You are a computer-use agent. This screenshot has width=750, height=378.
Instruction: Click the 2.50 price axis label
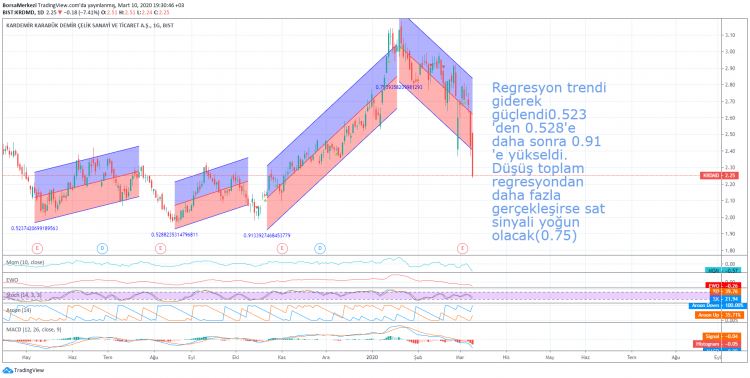[730, 134]
